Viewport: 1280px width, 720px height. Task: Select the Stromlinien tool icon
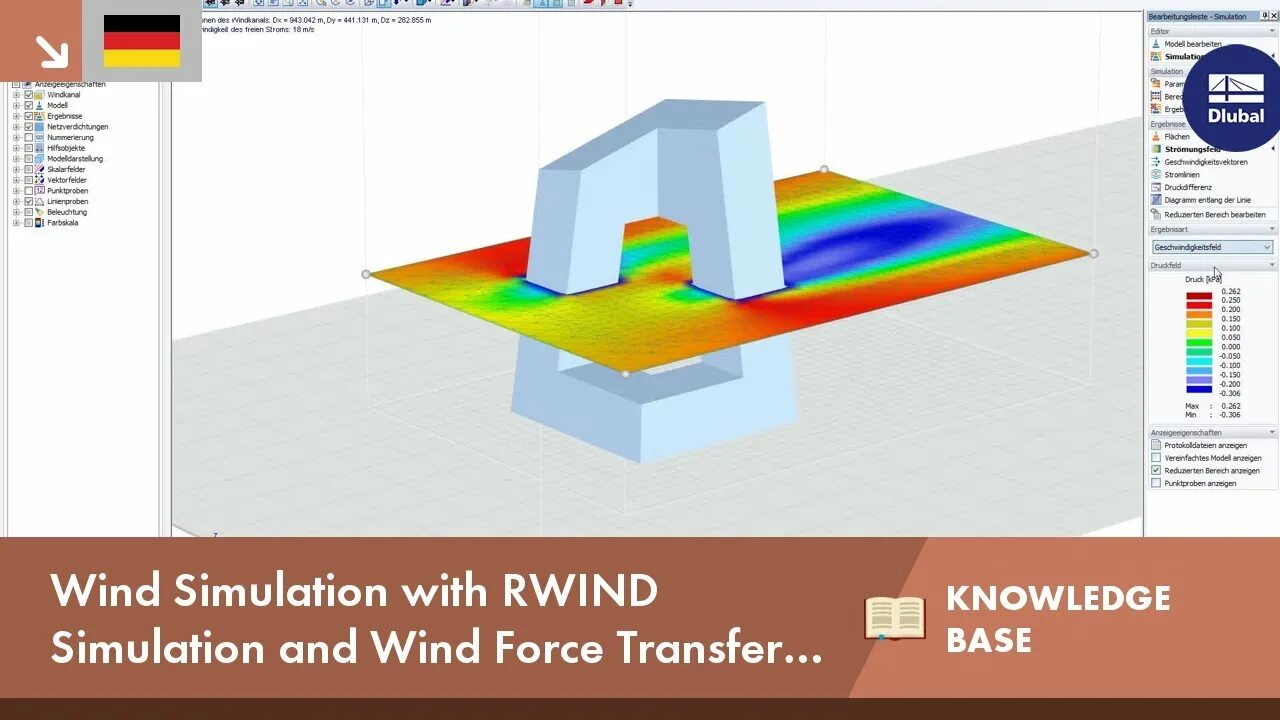(1156, 175)
